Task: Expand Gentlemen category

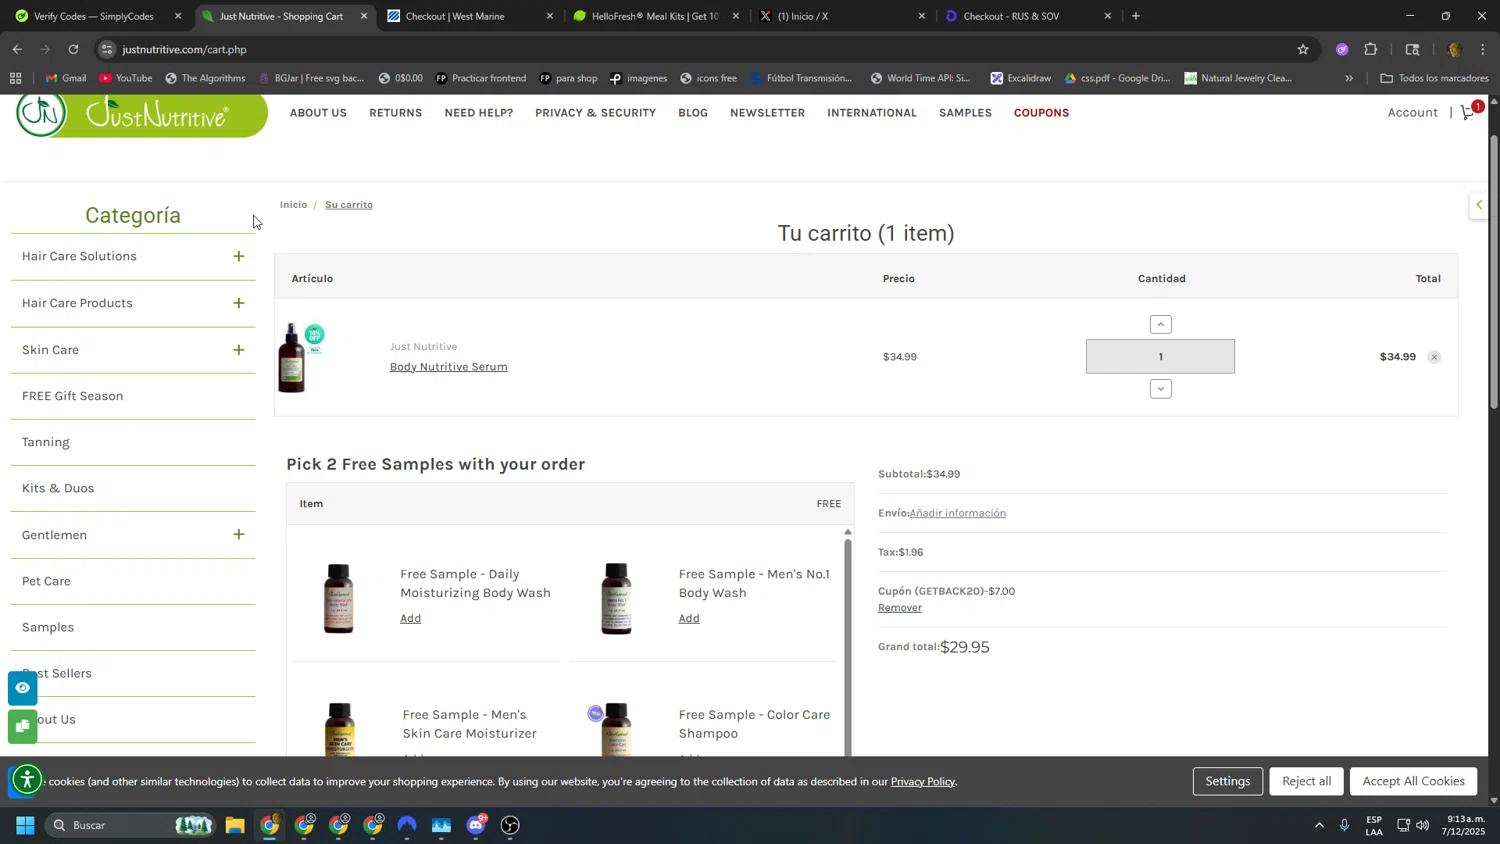Action: point(239,535)
